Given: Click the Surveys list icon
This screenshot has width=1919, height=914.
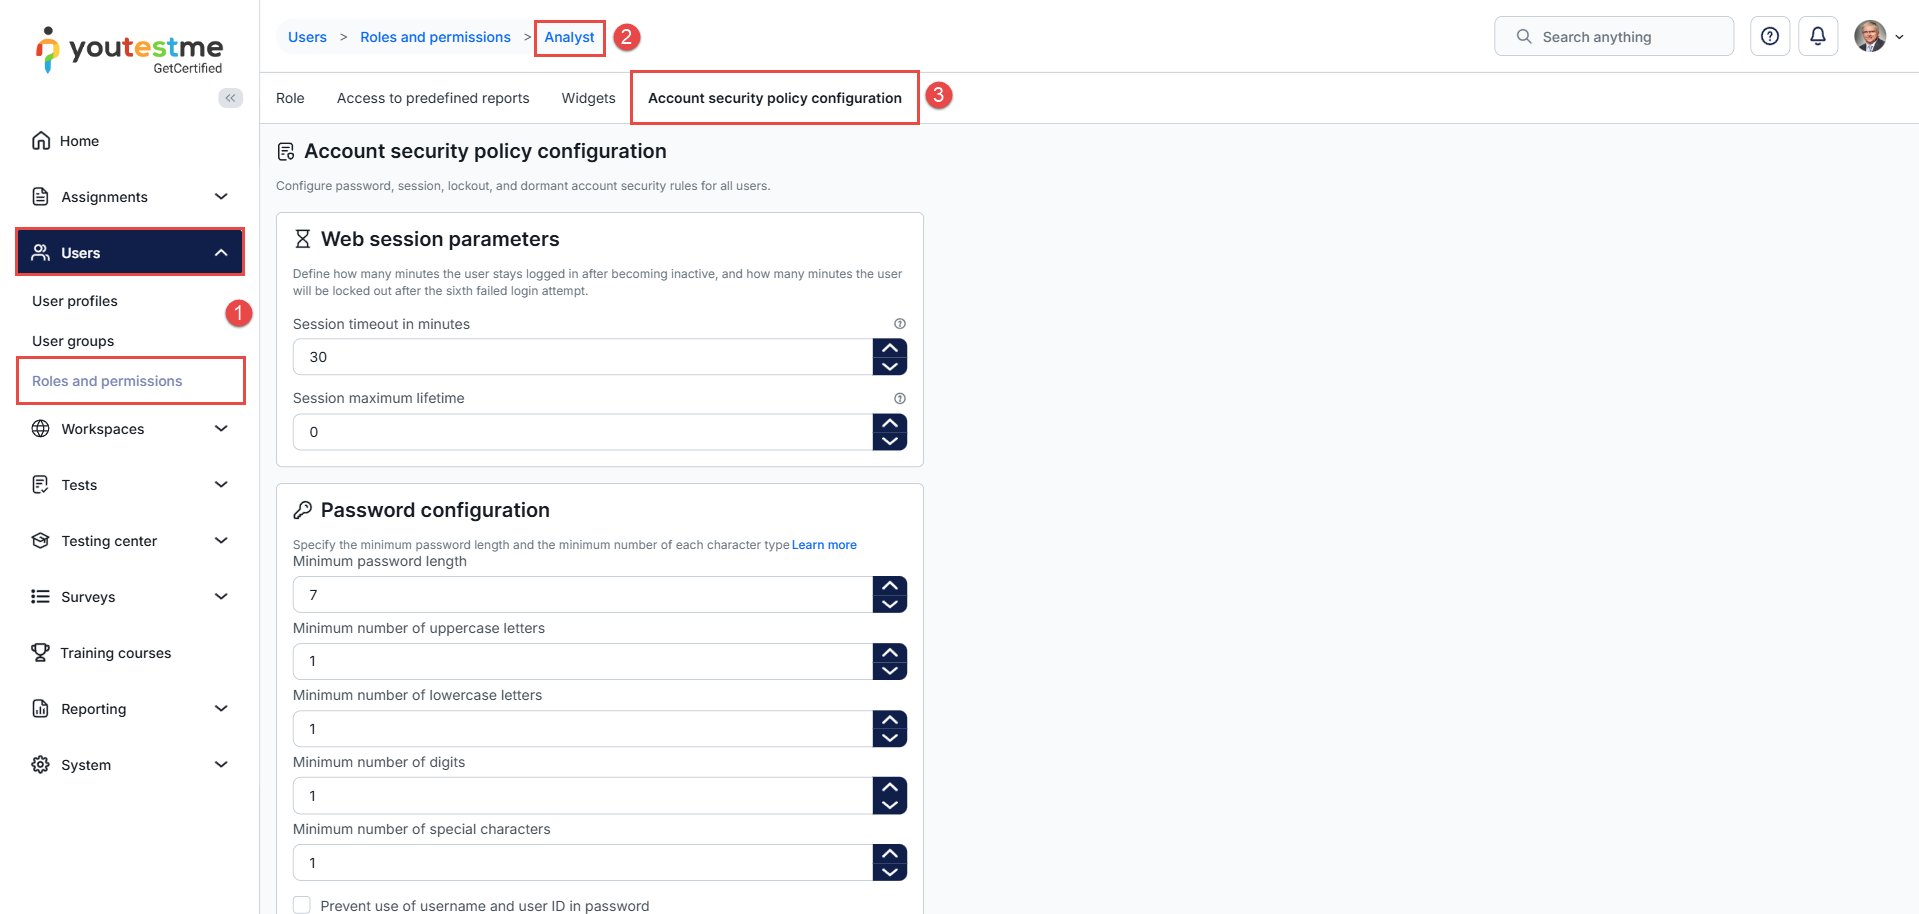Looking at the screenshot, I should pyautogui.click(x=41, y=597).
